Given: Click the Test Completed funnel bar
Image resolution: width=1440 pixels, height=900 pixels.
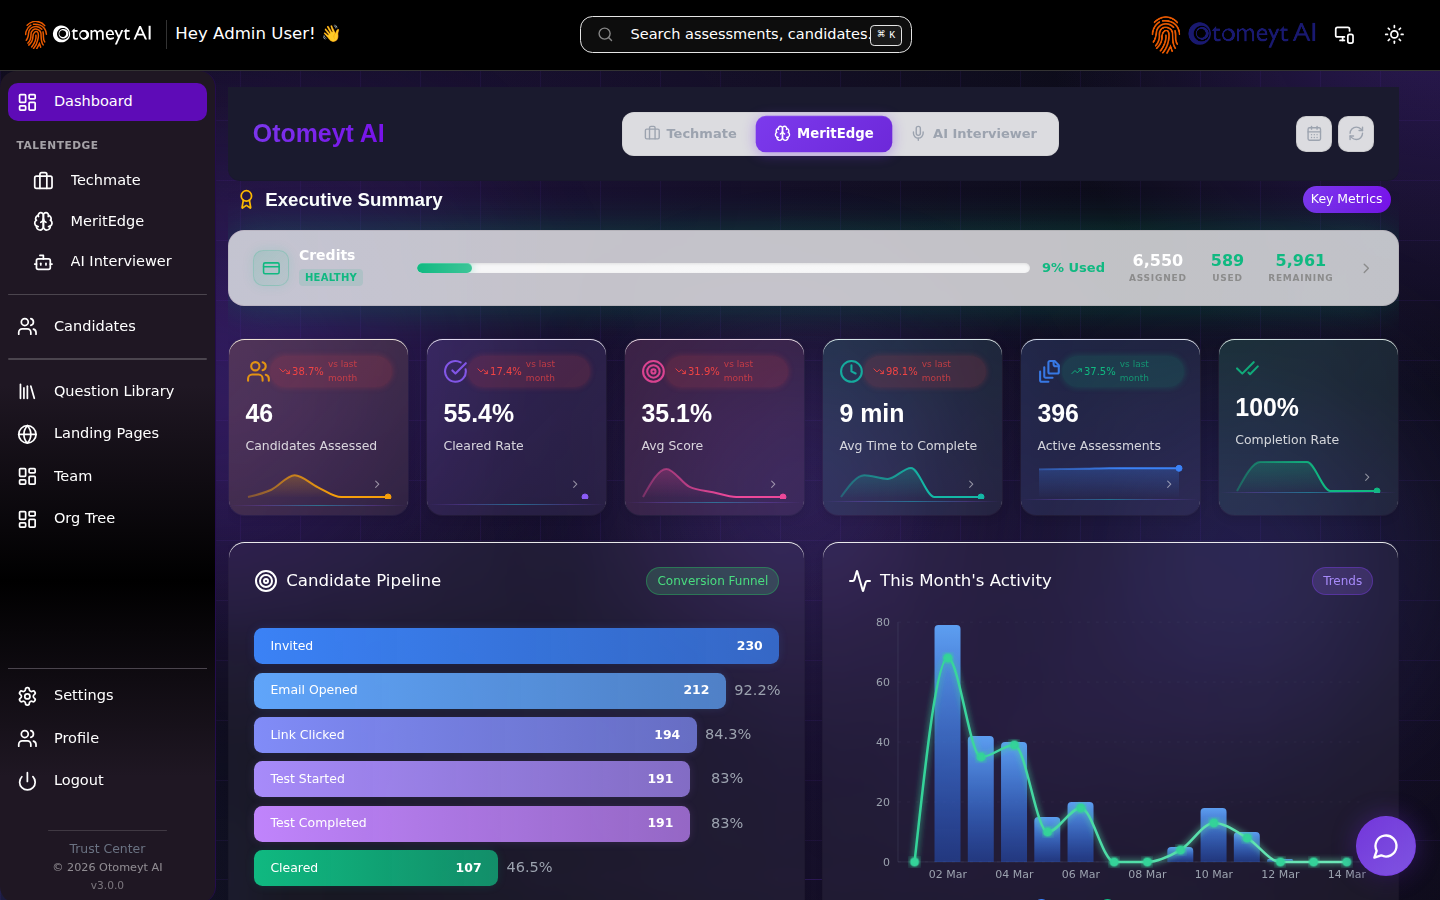Looking at the screenshot, I should click(x=472, y=823).
